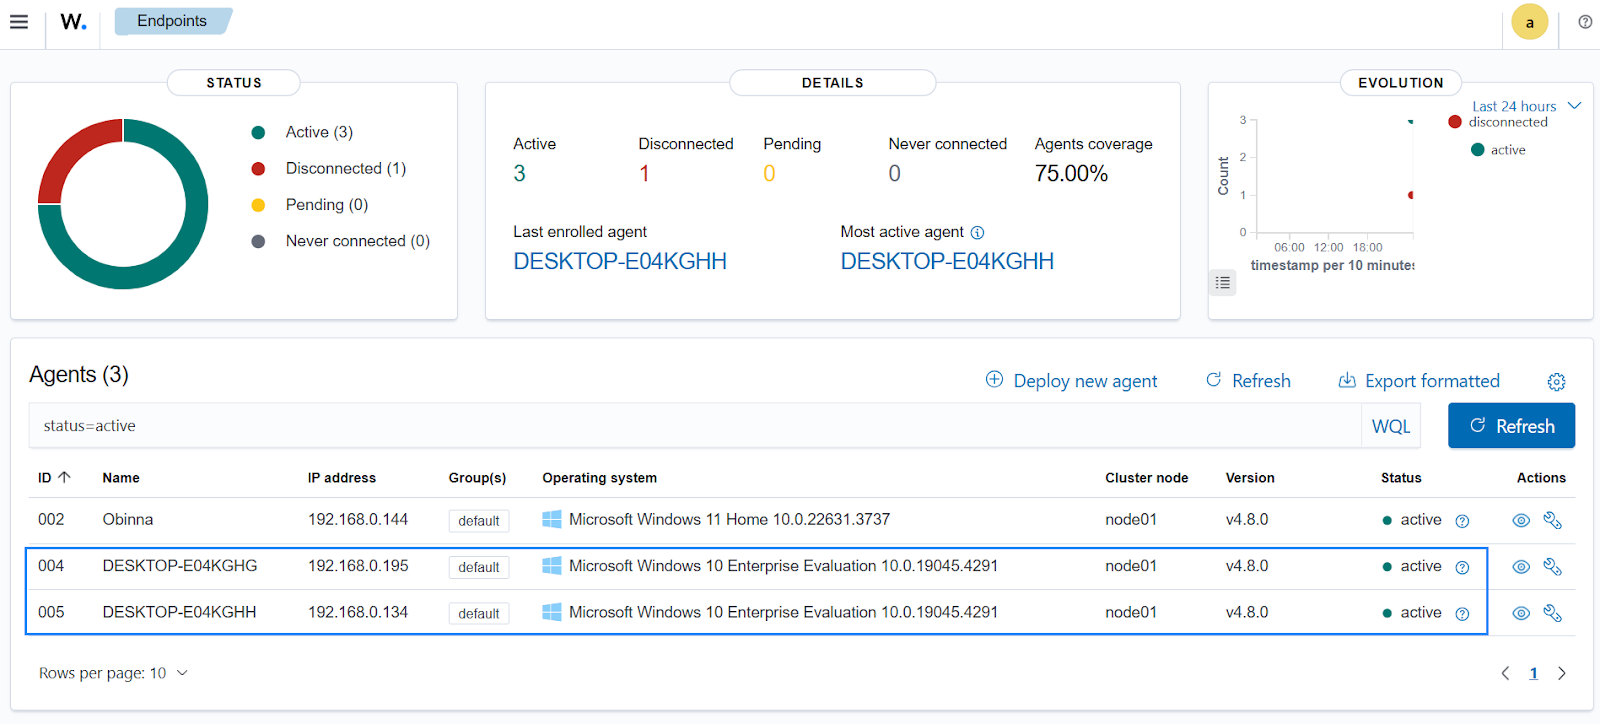
Task: Click IP address 192.168.0.195
Action: [x=358, y=566]
